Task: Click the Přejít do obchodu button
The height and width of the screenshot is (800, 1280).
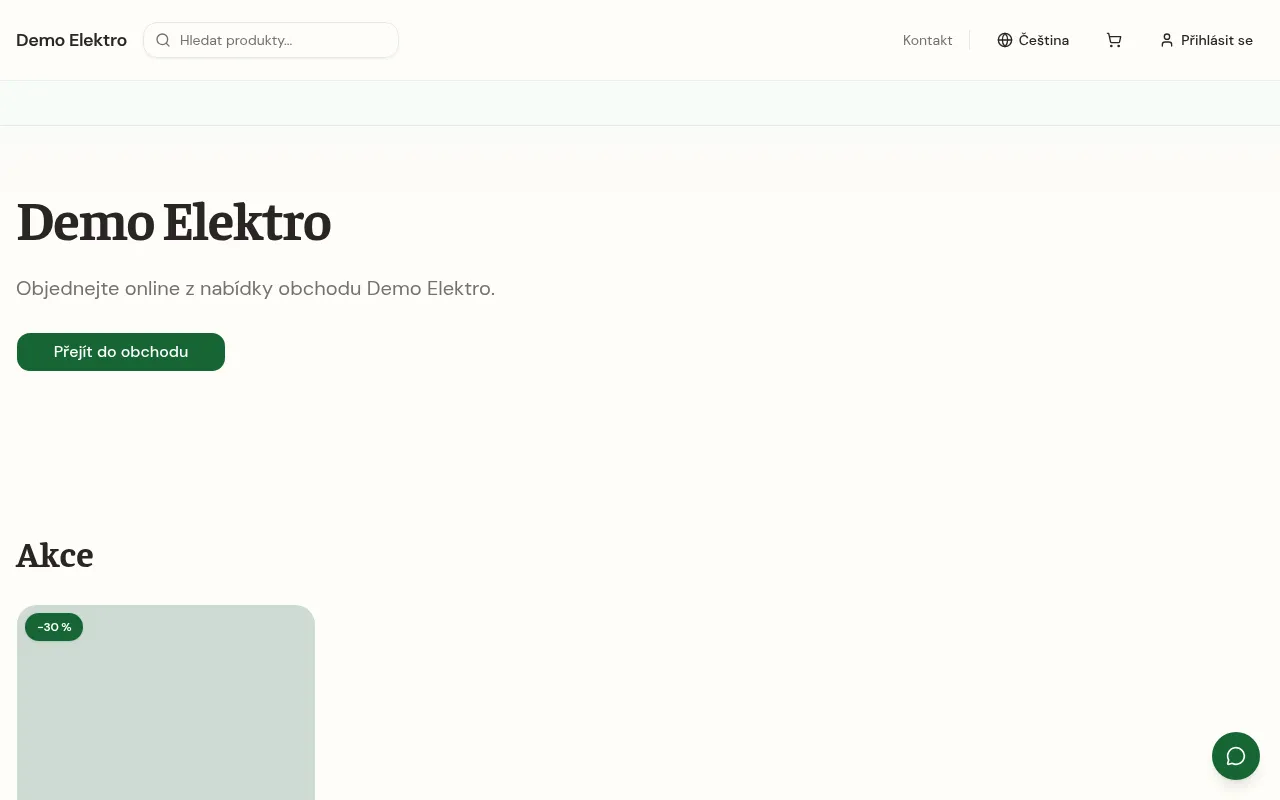Action: point(121,352)
